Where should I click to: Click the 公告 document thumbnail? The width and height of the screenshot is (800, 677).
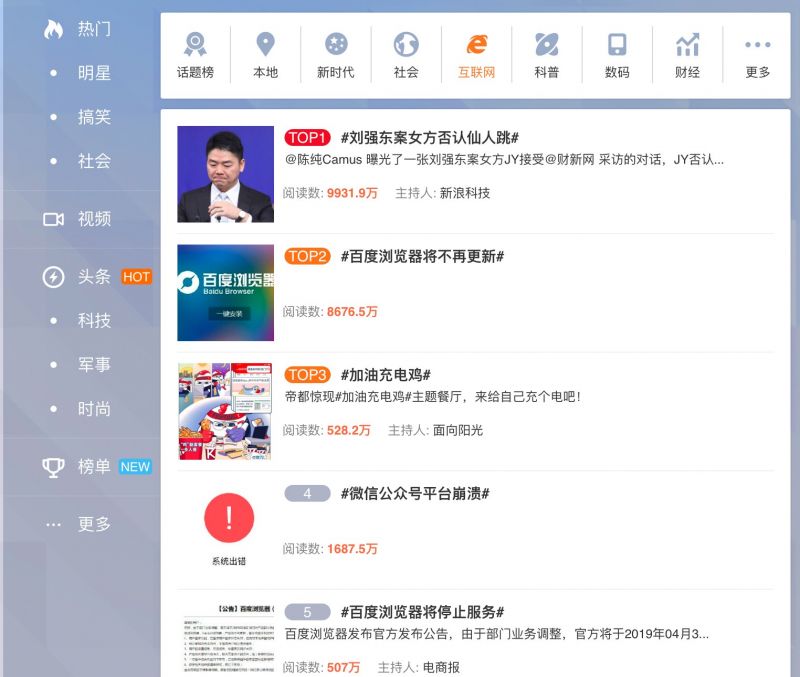(x=229, y=640)
